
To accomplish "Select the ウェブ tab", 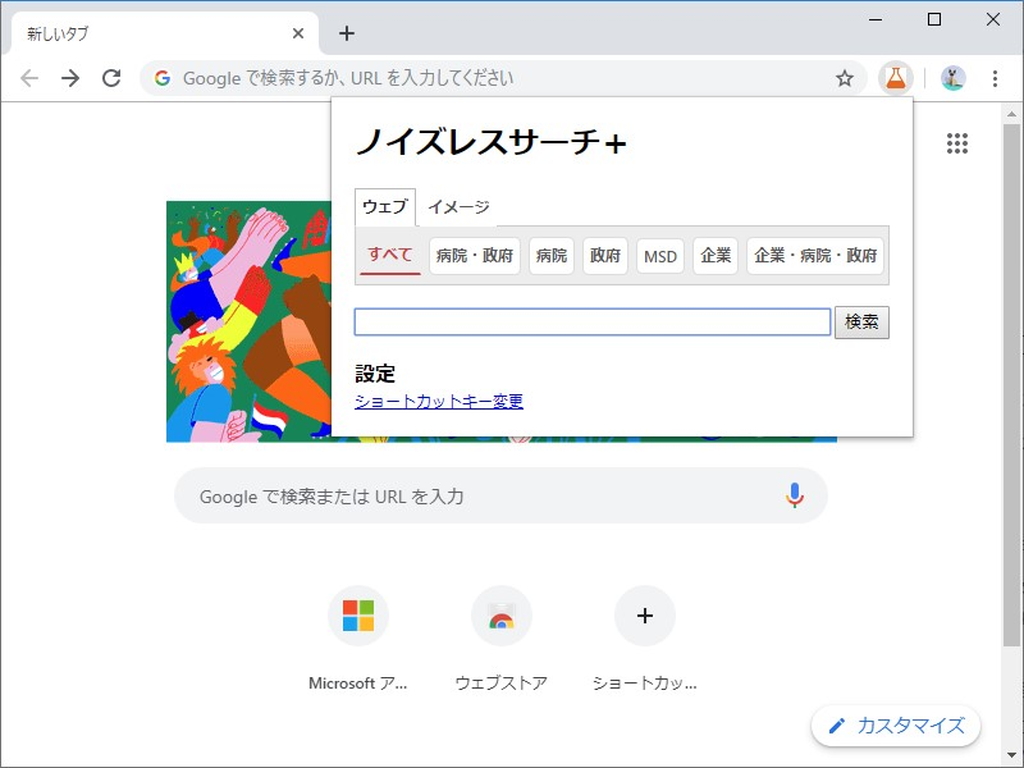I will [x=384, y=207].
